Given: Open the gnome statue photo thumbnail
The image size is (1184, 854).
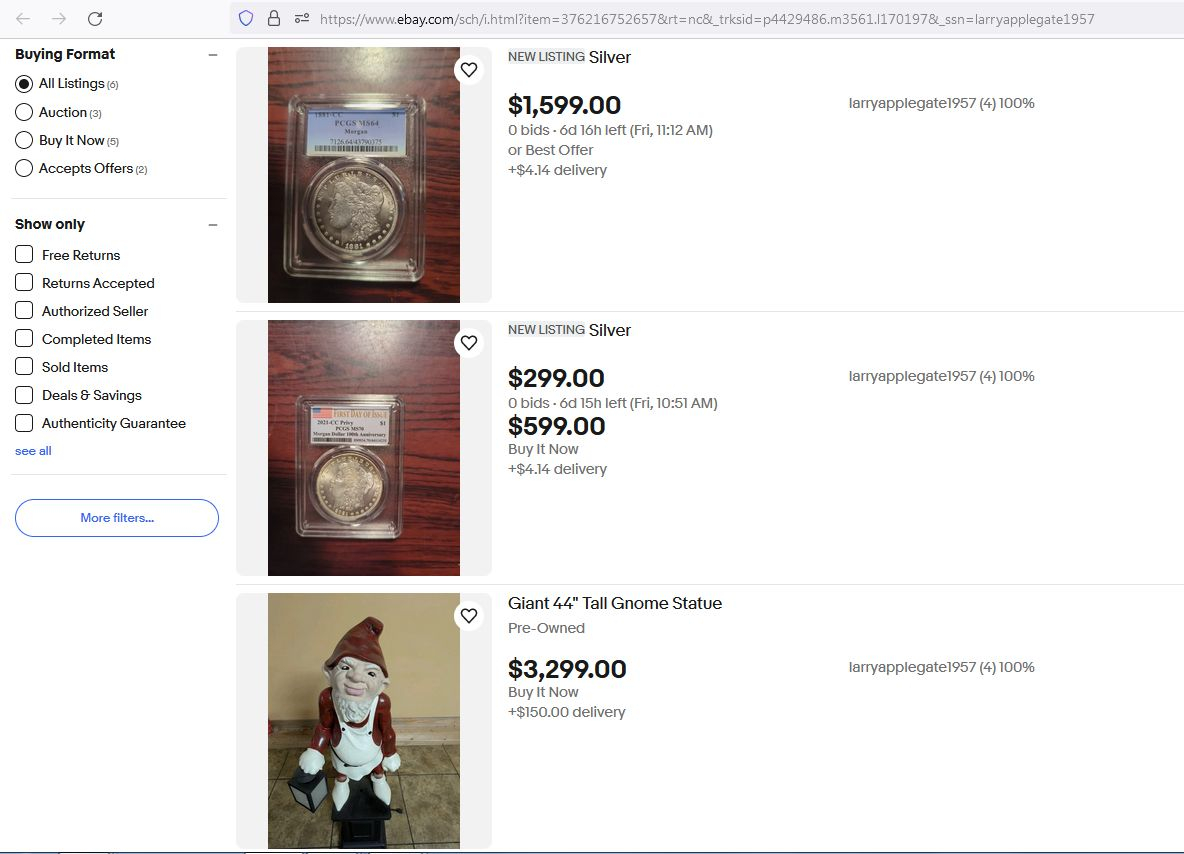Looking at the screenshot, I should [x=364, y=720].
